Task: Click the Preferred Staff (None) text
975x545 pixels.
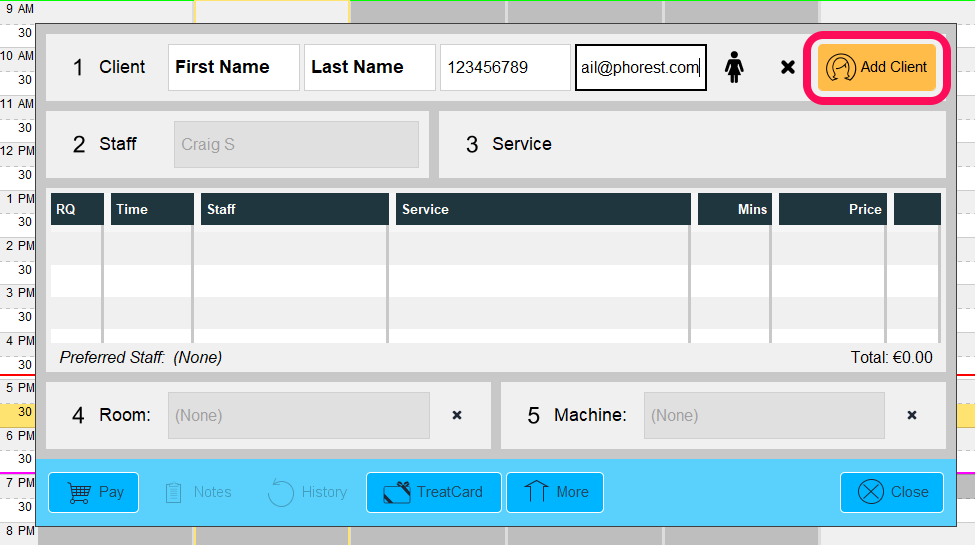Action: pos(141,358)
